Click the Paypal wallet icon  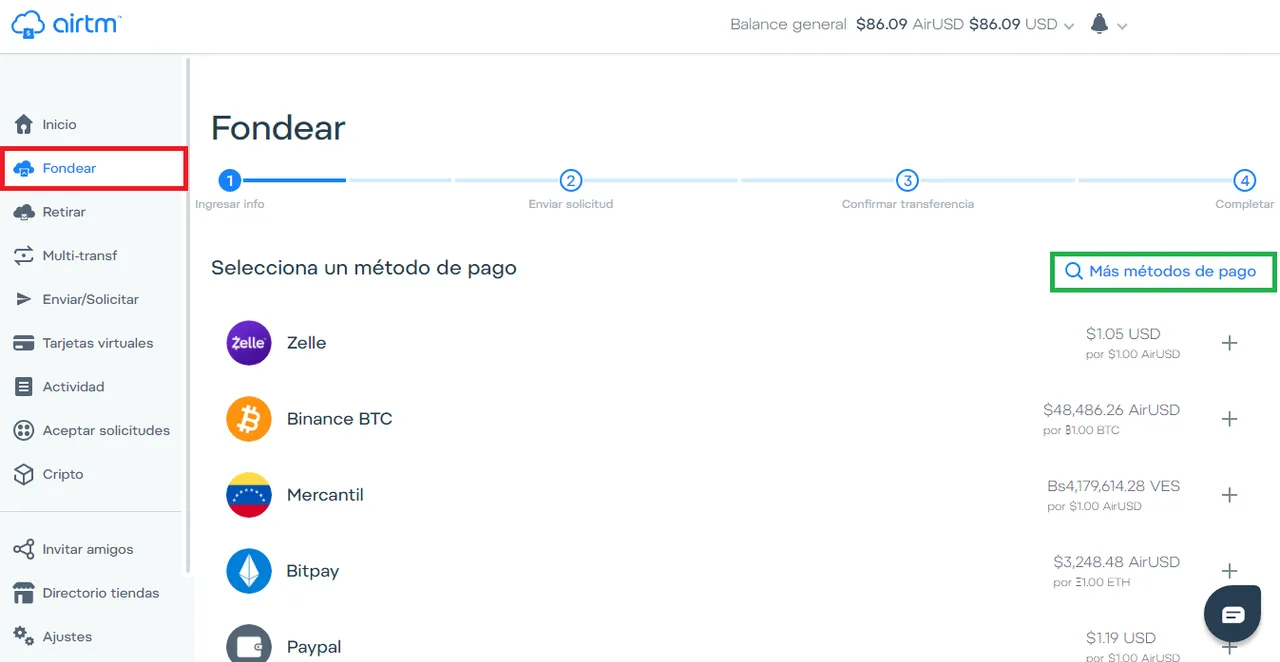pos(249,645)
